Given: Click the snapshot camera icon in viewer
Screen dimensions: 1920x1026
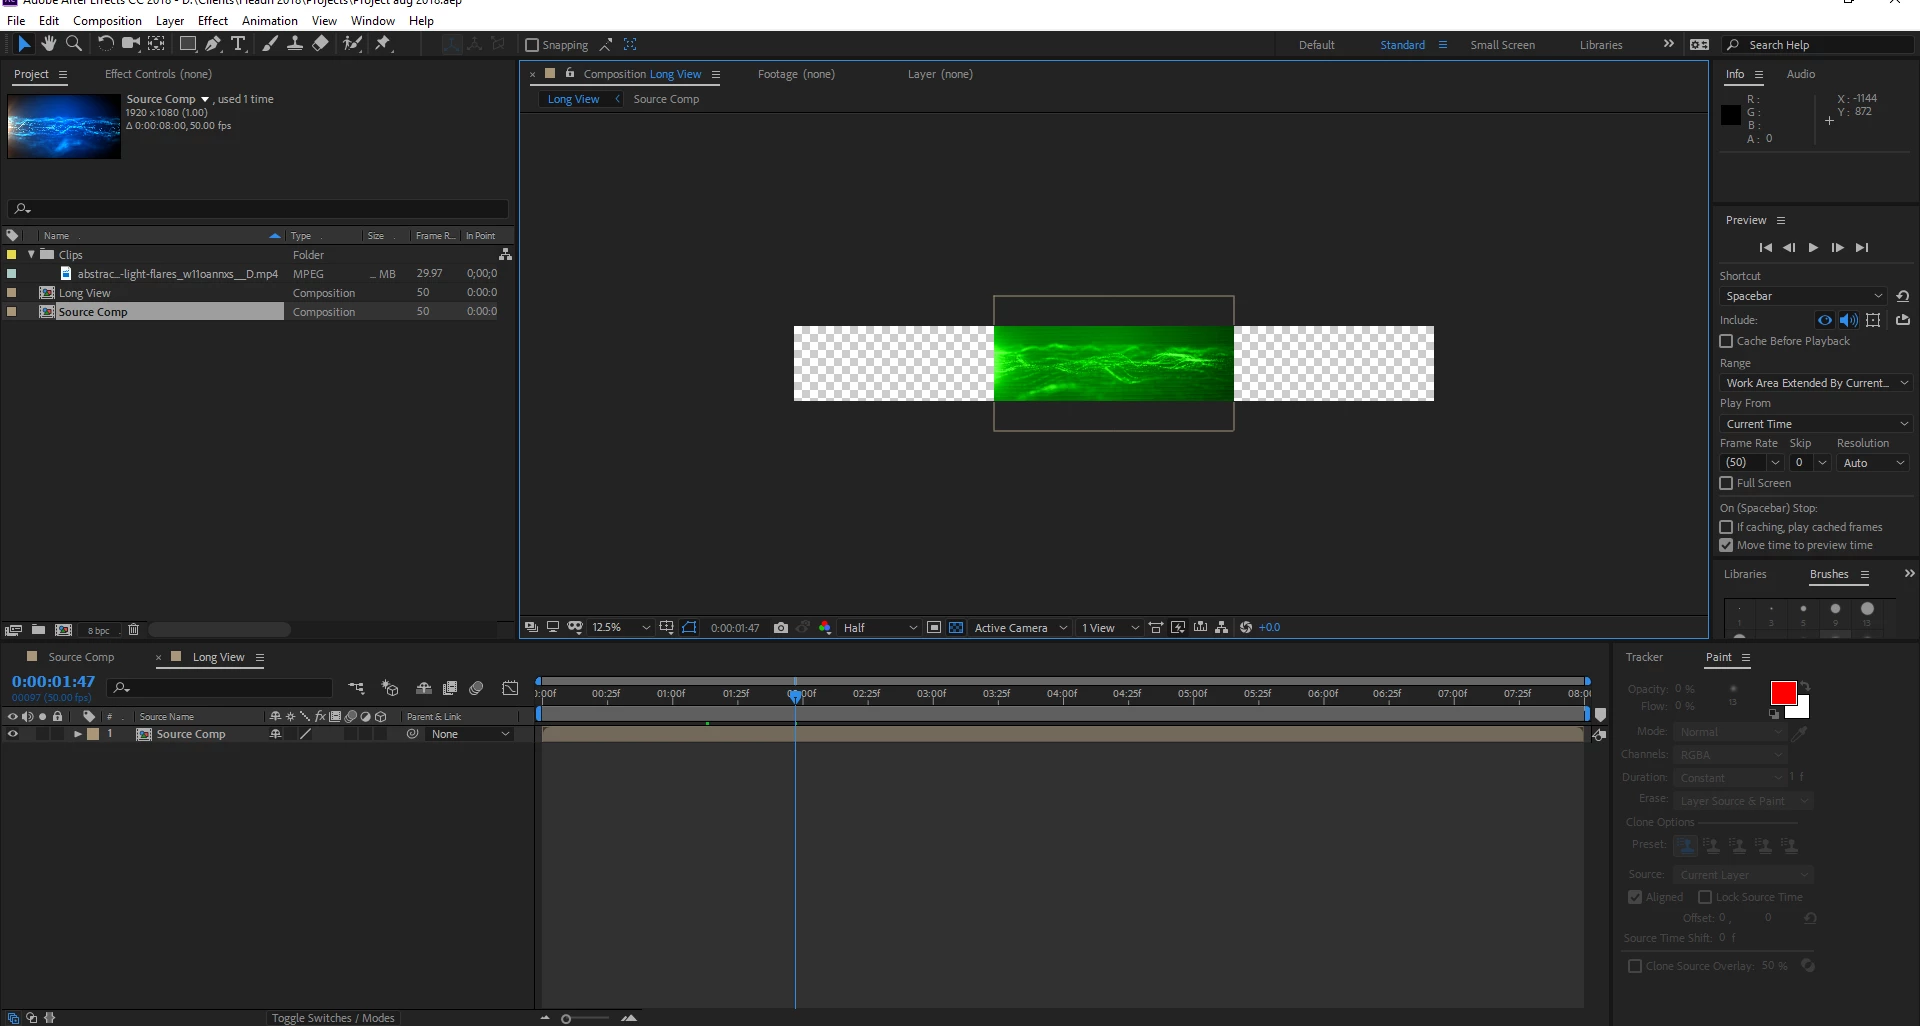Looking at the screenshot, I should 781,628.
